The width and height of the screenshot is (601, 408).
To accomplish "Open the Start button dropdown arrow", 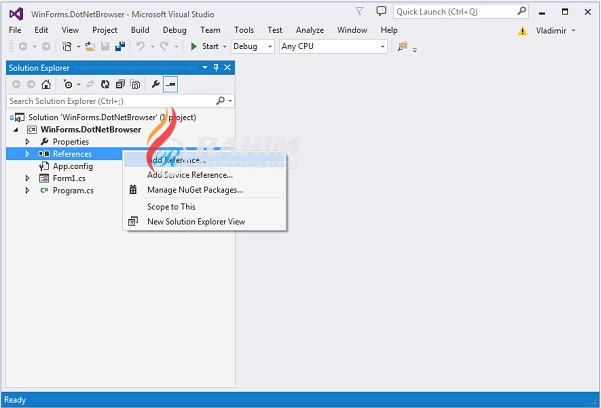I will click(225, 47).
